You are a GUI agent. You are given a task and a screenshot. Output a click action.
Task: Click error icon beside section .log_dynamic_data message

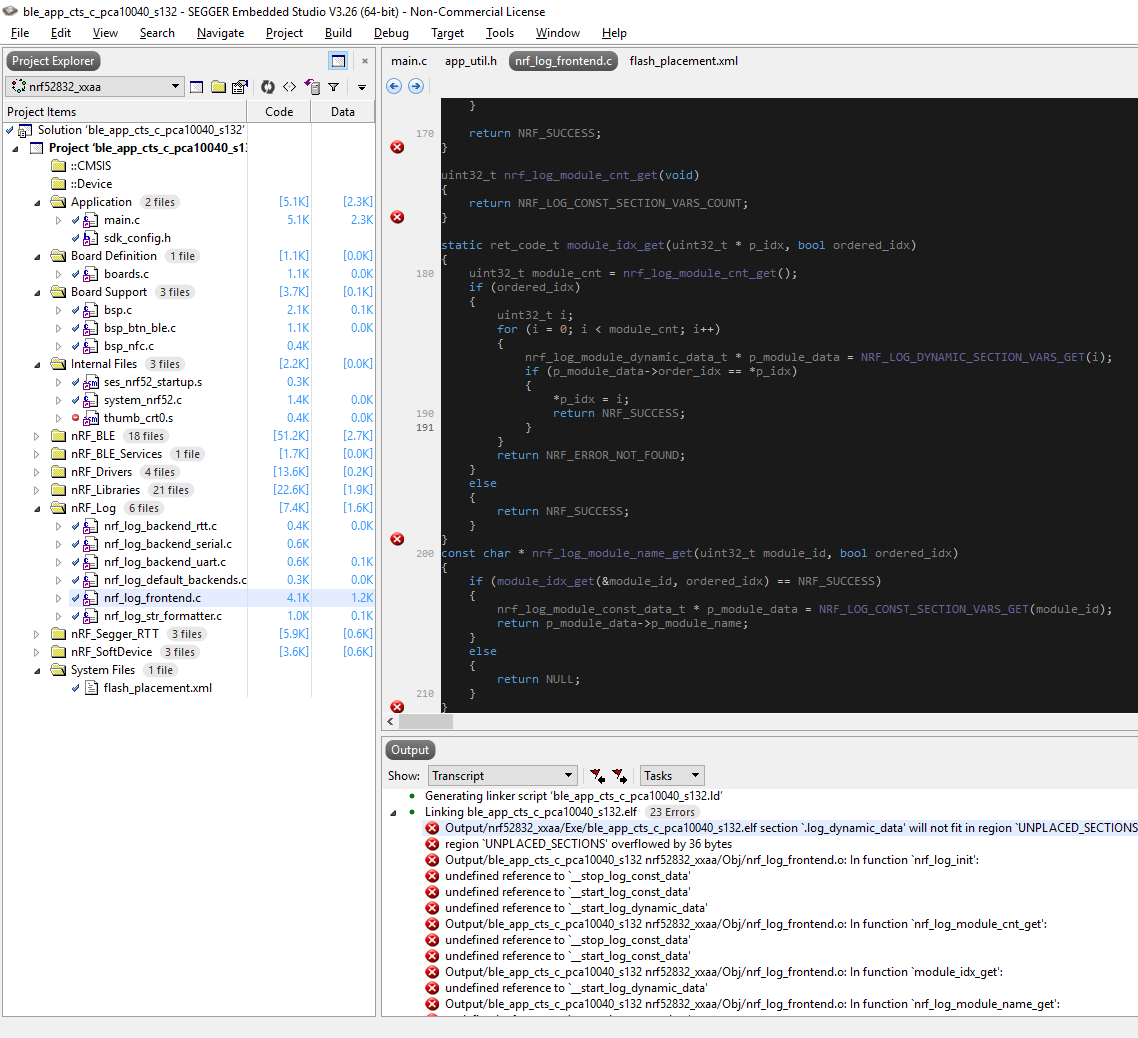pos(432,828)
